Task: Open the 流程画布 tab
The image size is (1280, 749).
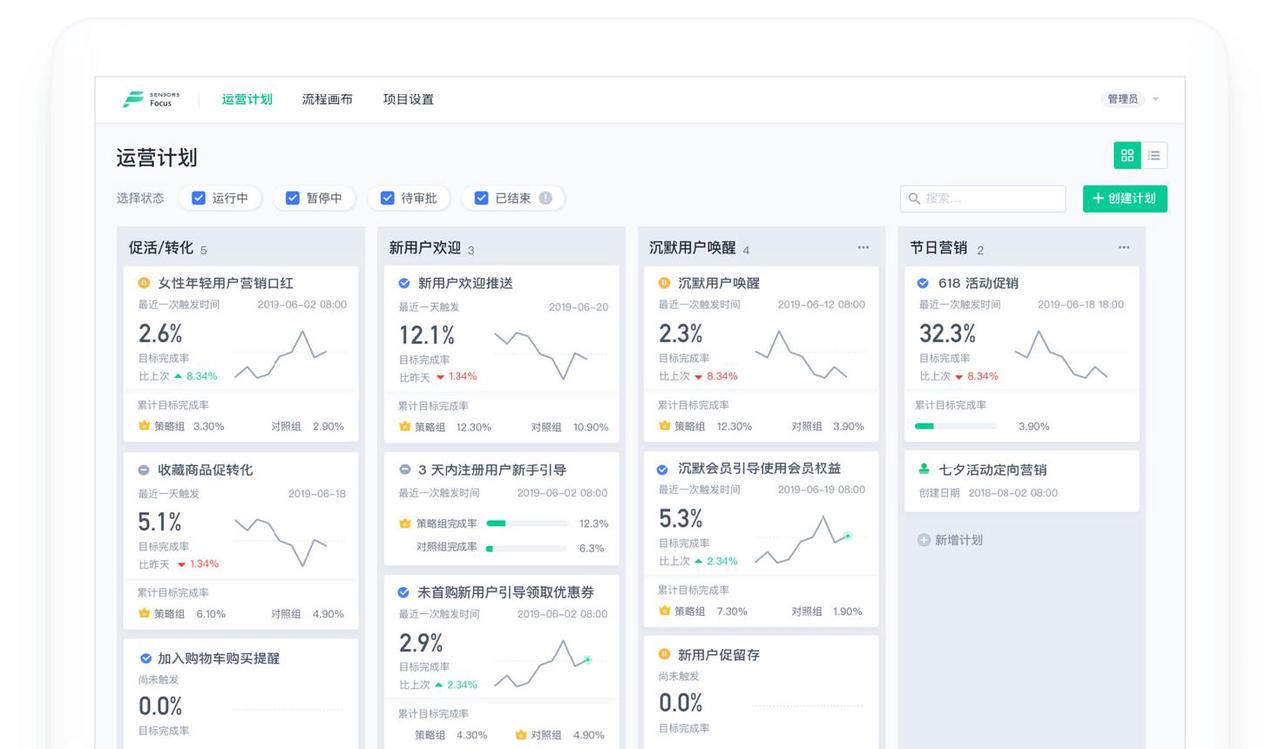Action: pos(327,99)
